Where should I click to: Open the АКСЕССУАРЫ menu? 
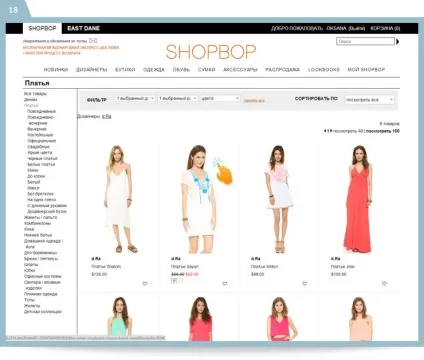[240, 70]
